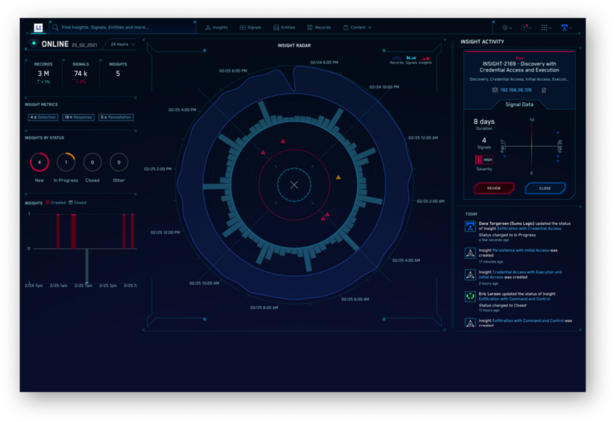Viewport: 614px width, 422px height.
Task: Click the search magnifier icon
Action: coord(55,27)
